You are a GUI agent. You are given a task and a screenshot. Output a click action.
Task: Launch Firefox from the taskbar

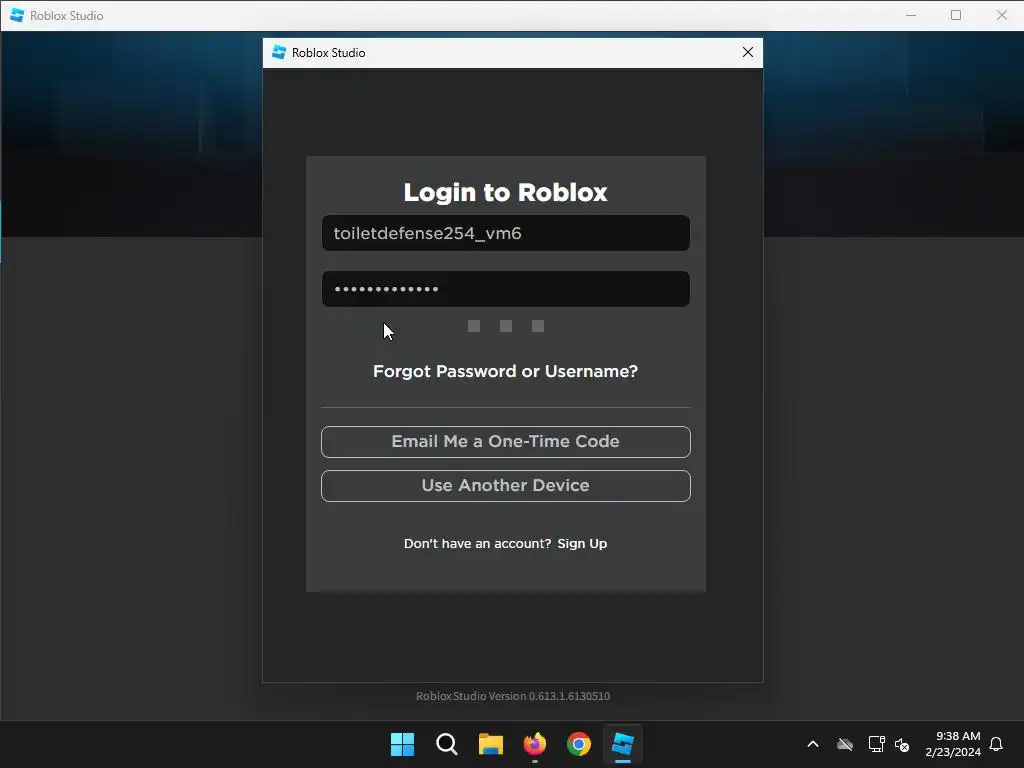point(534,744)
